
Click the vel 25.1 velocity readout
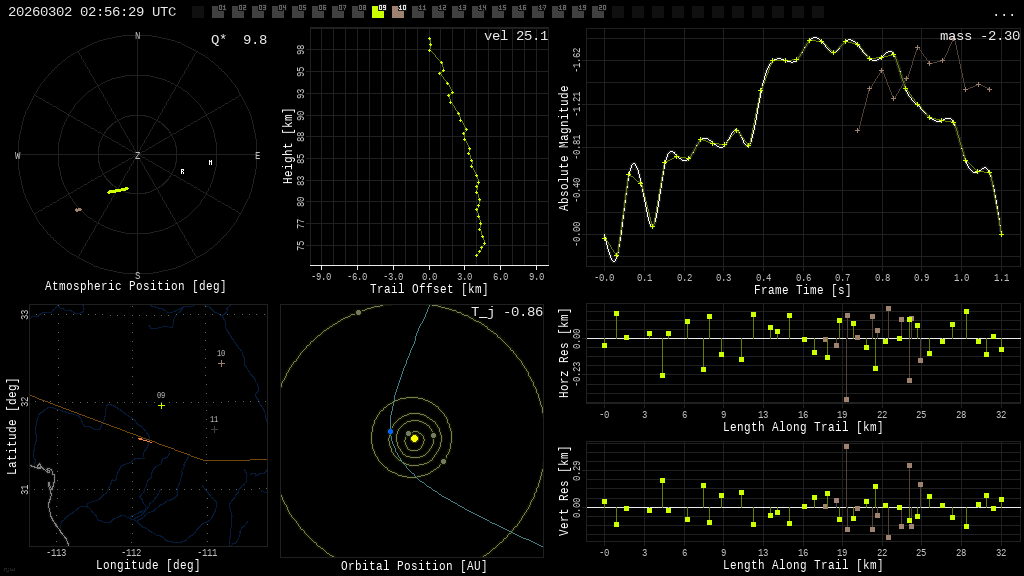click(x=516, y=37)
